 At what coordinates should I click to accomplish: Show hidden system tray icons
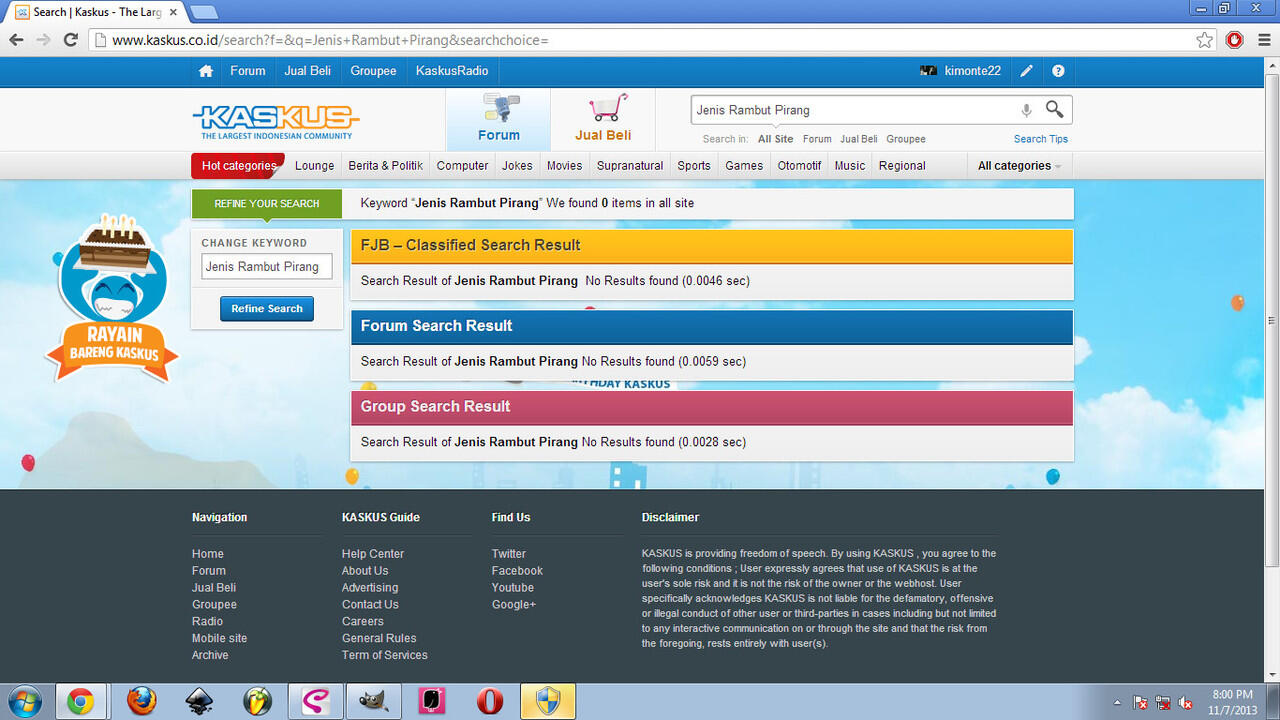1117,702
